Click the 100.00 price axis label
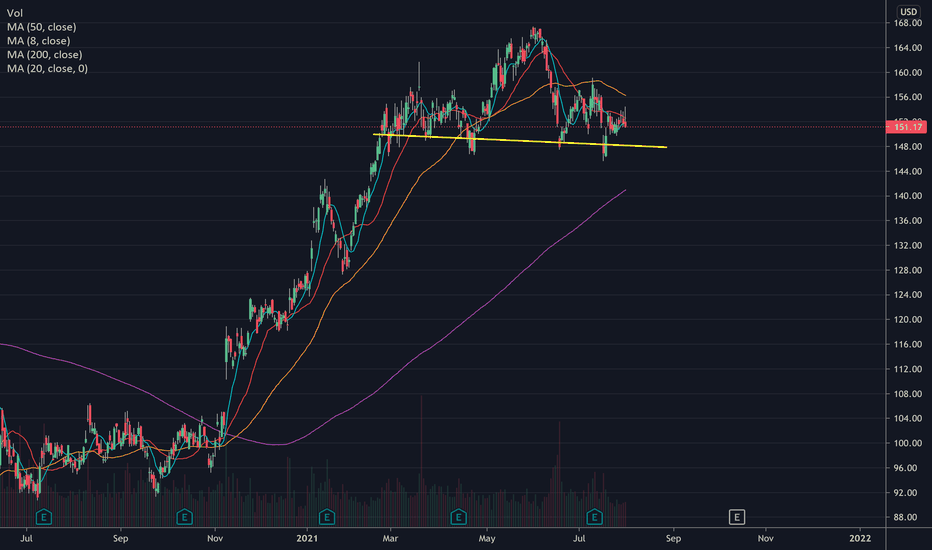Screen dimensions: 932x550 pyautogui.click(x=908, y=443)
